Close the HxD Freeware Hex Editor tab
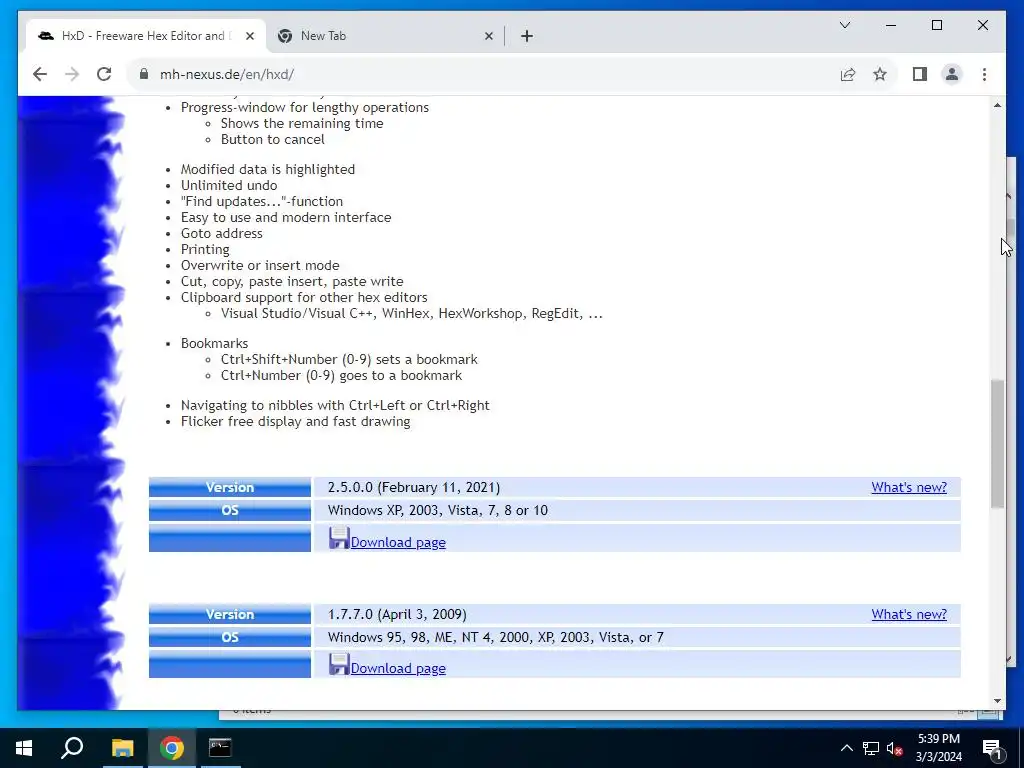The height and width of the screenshot is (768, 1024). tap(249, 37)
